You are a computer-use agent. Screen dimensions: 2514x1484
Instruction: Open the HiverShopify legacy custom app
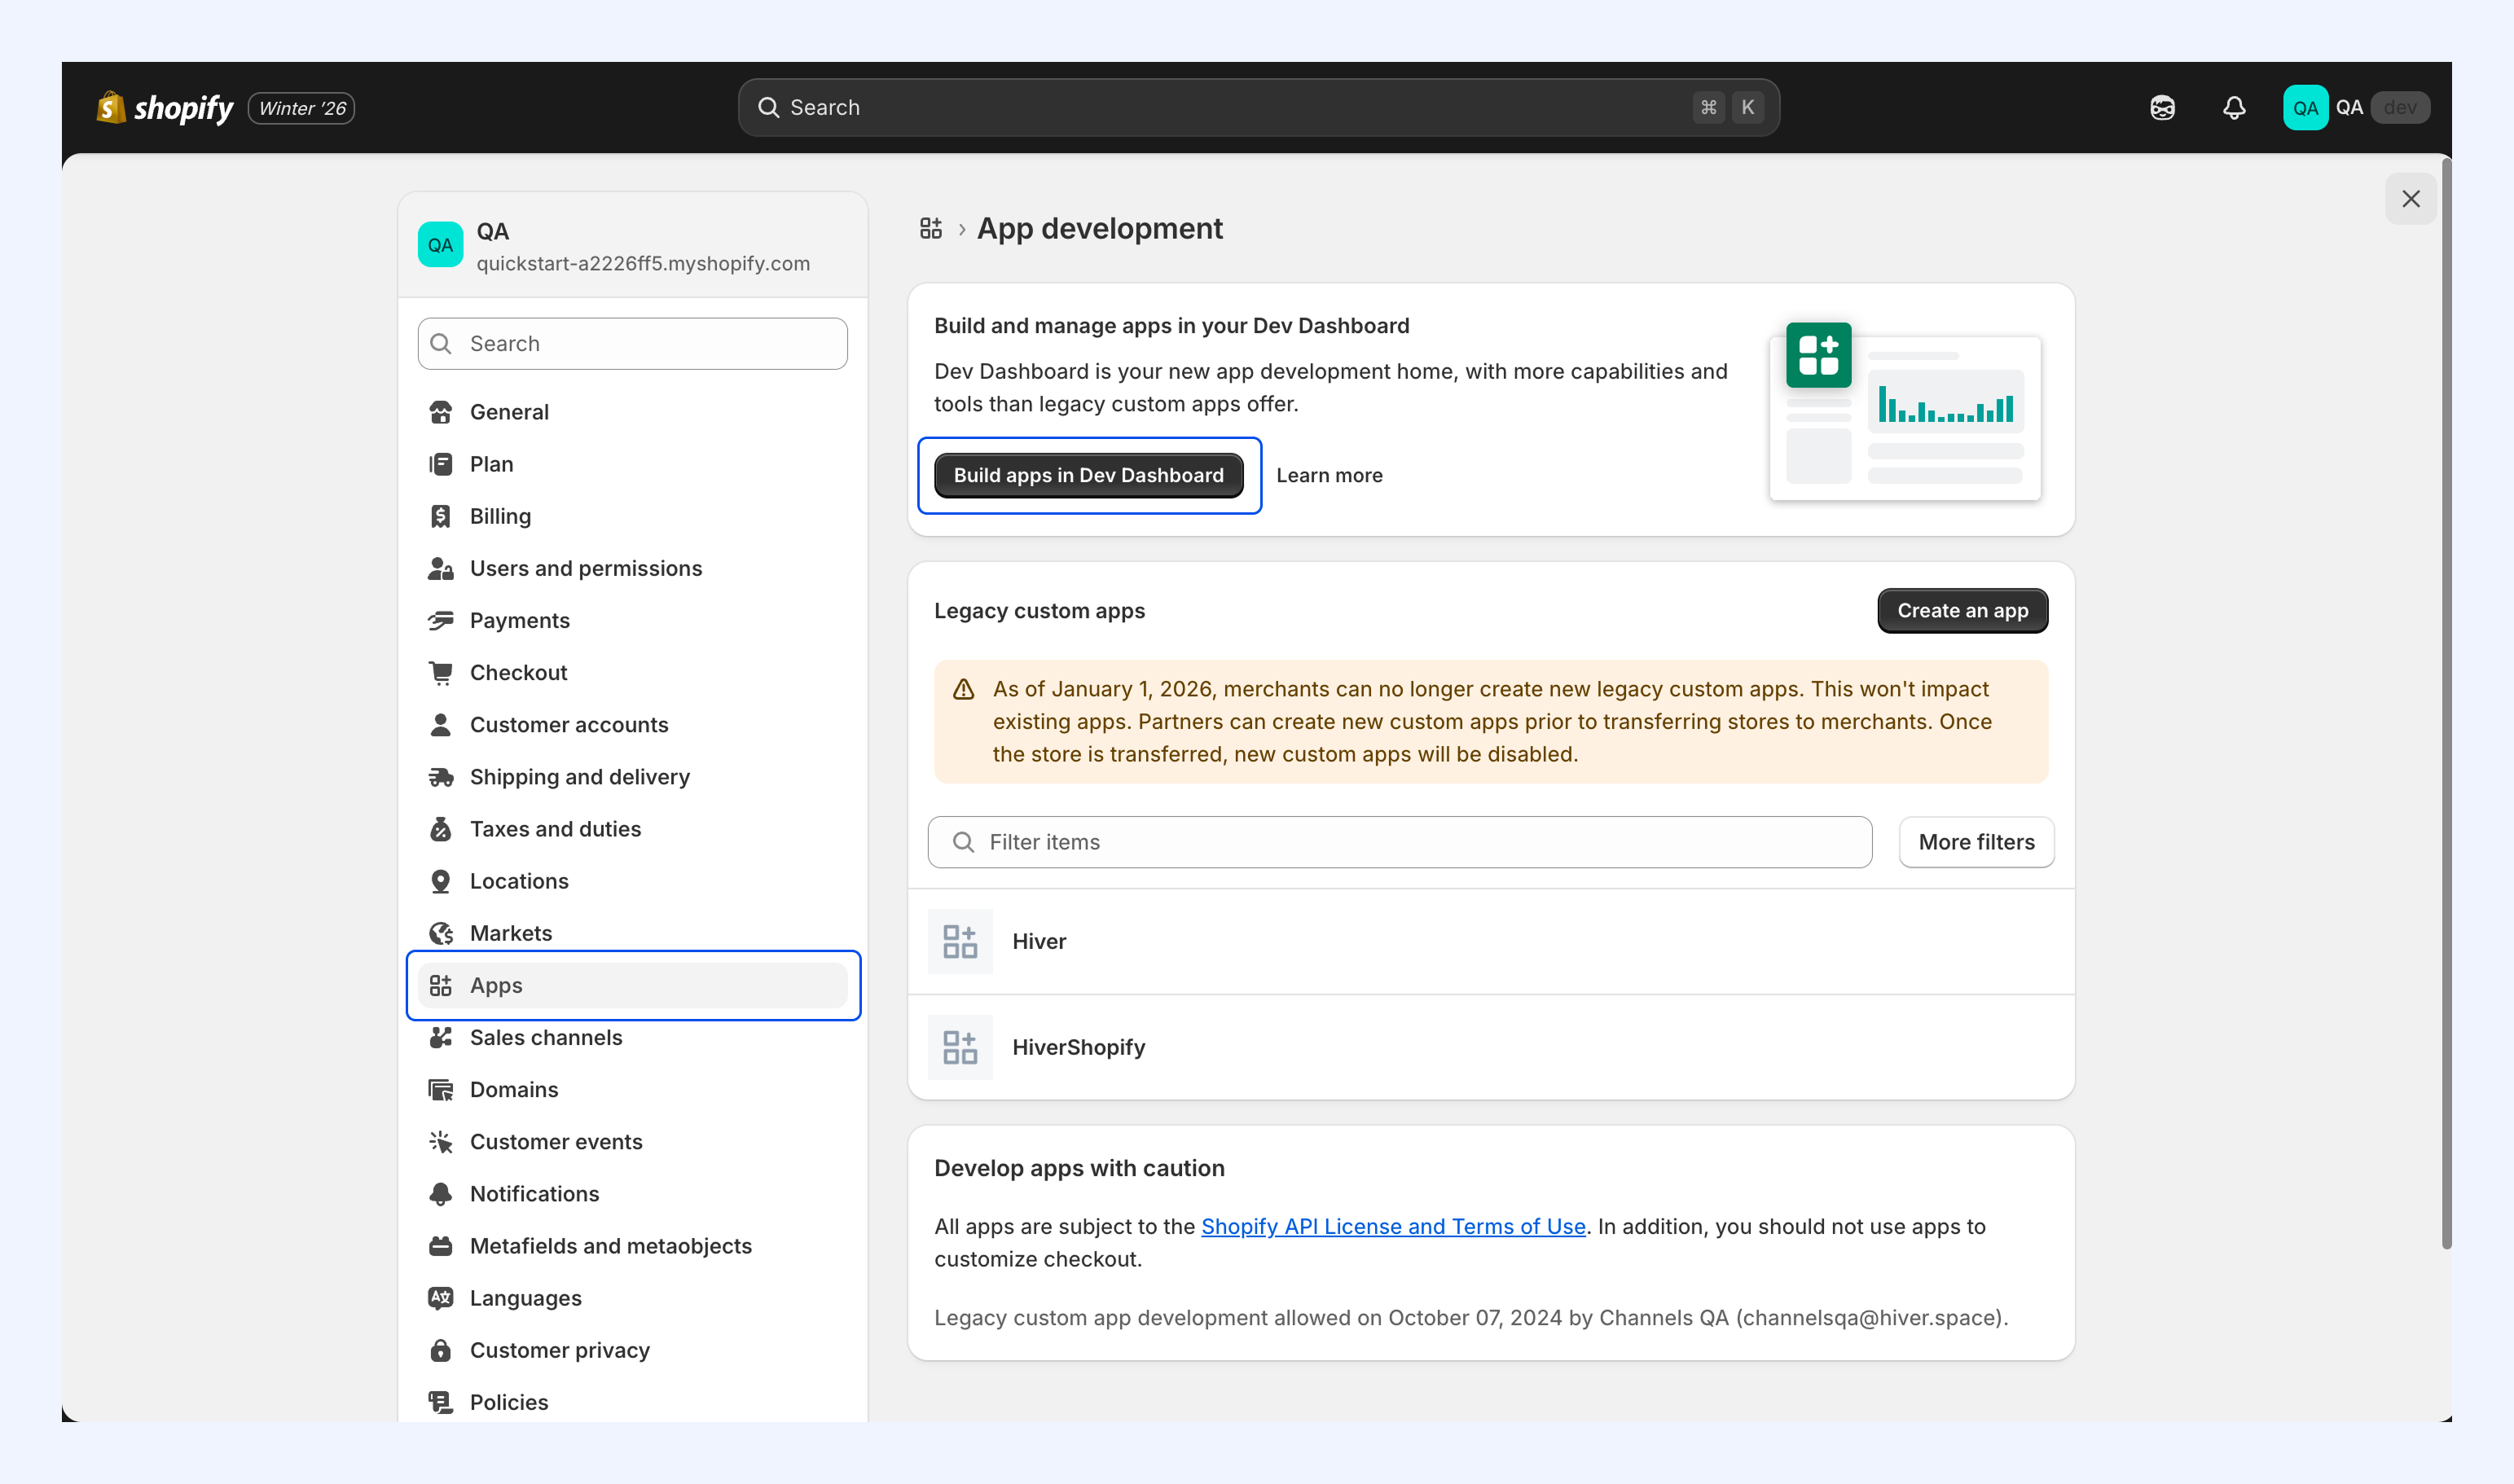[1490, 1047]
